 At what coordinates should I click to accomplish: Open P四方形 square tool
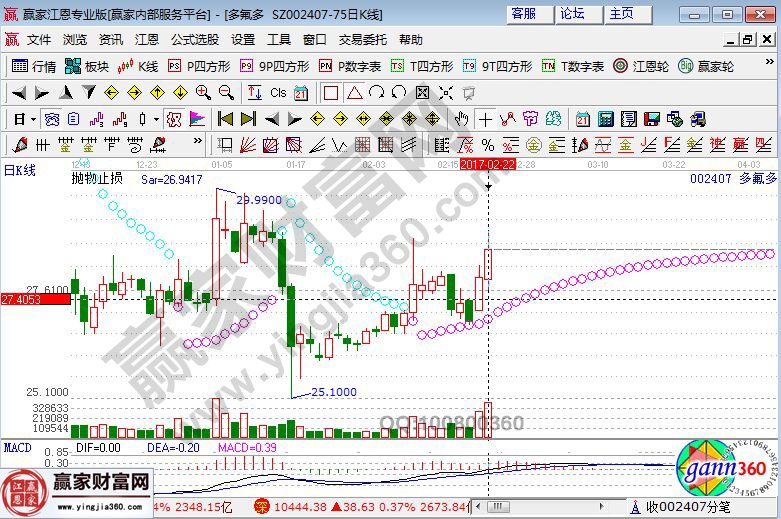(x=199, y=66)
